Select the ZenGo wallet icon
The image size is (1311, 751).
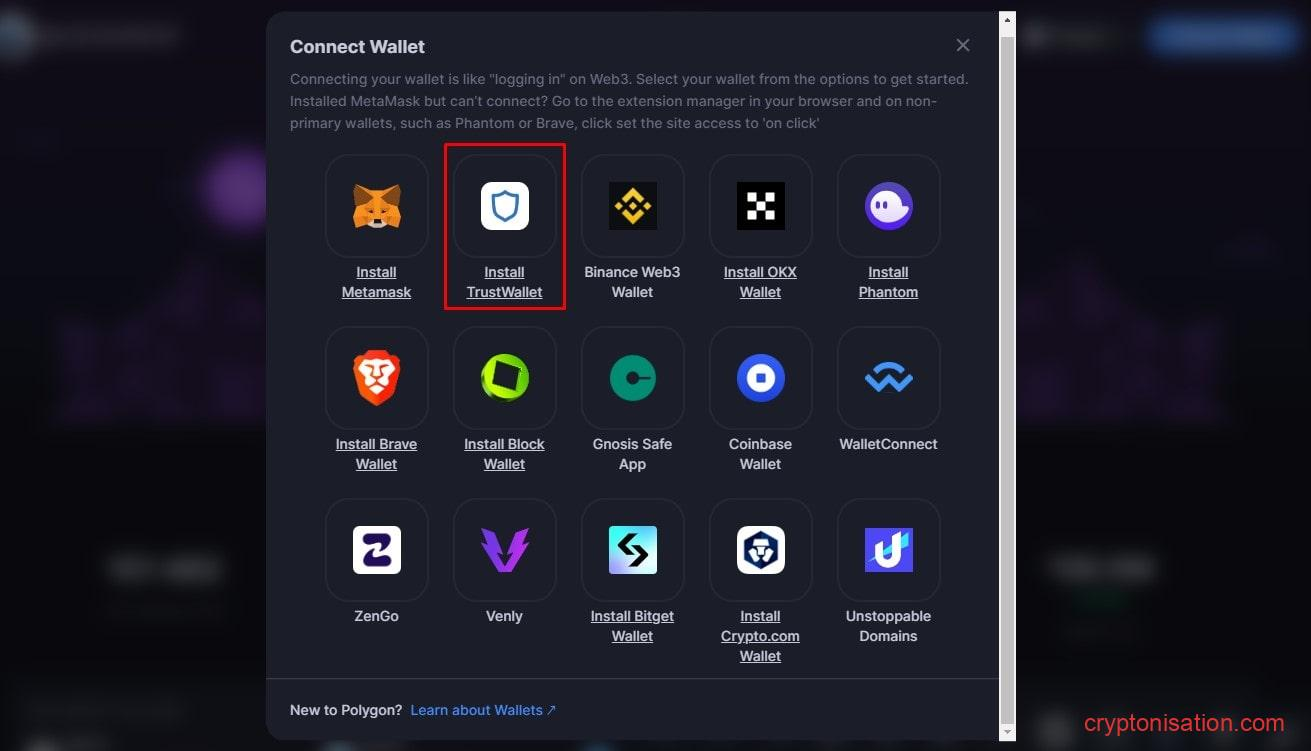376,550
